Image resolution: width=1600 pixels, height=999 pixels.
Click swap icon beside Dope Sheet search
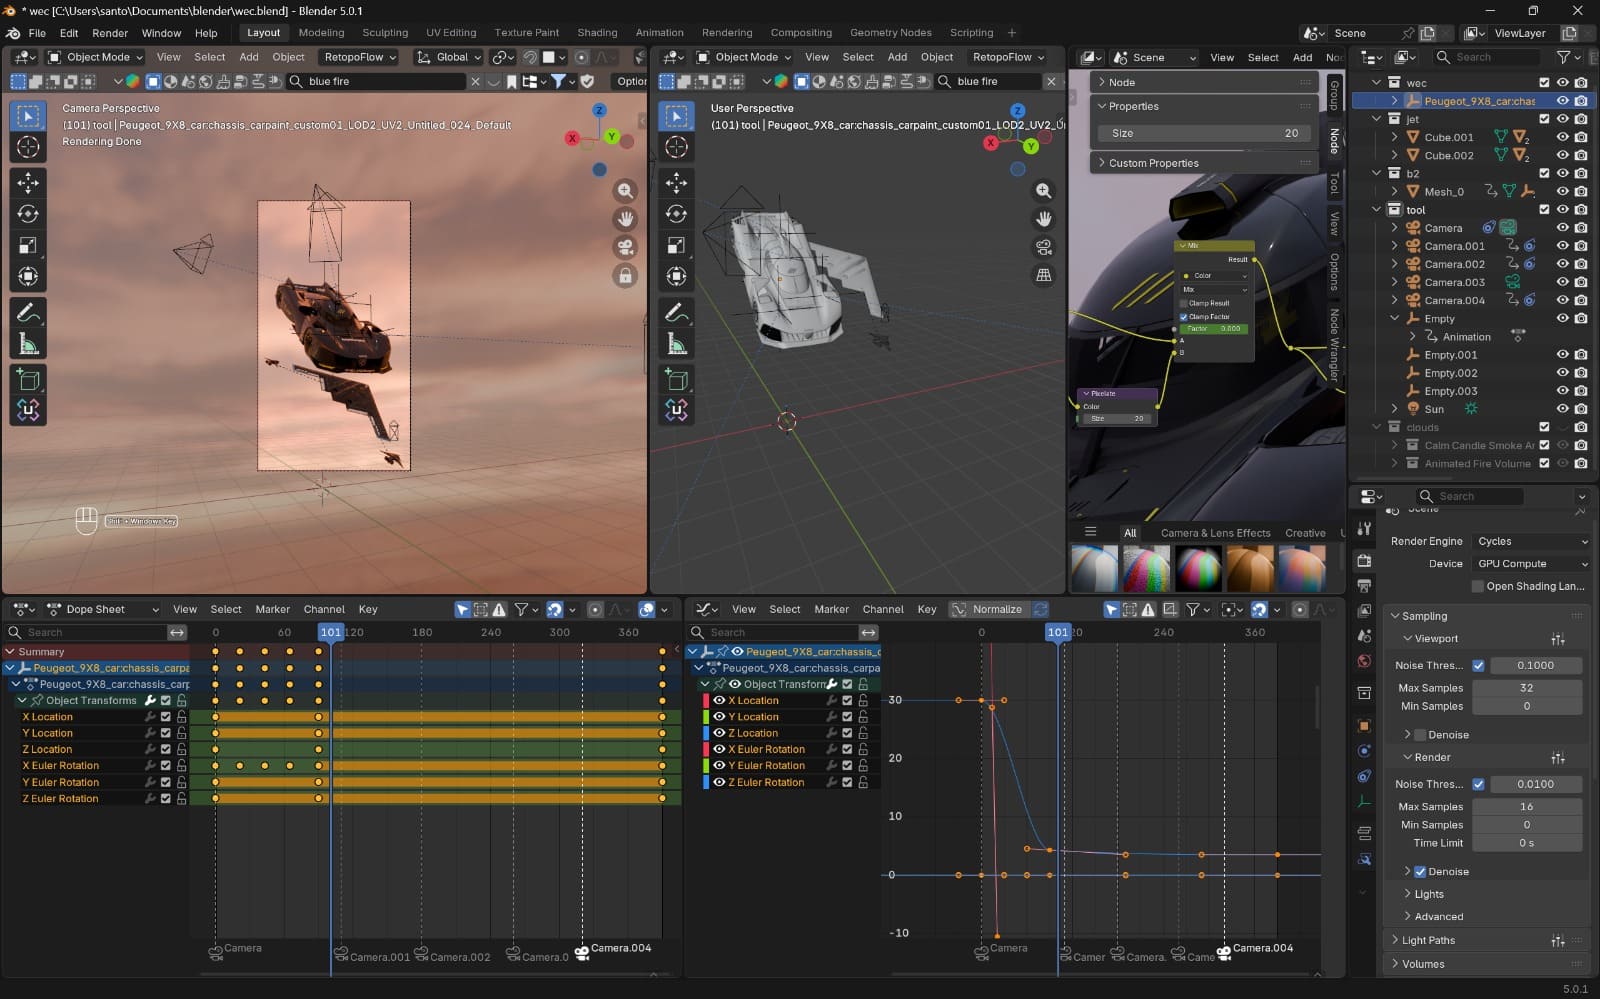[177, 632]
